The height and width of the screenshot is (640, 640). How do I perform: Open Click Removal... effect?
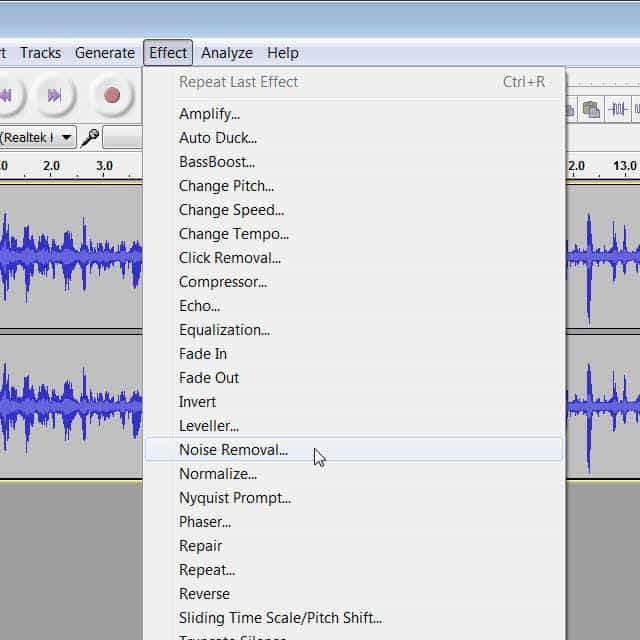353,258
